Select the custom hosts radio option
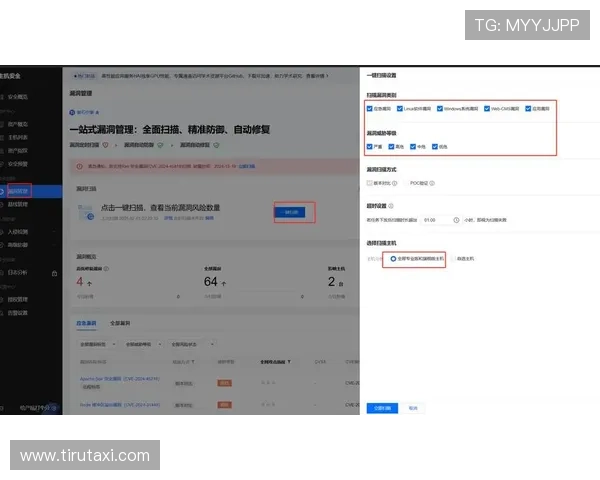 tap(453, 259)
